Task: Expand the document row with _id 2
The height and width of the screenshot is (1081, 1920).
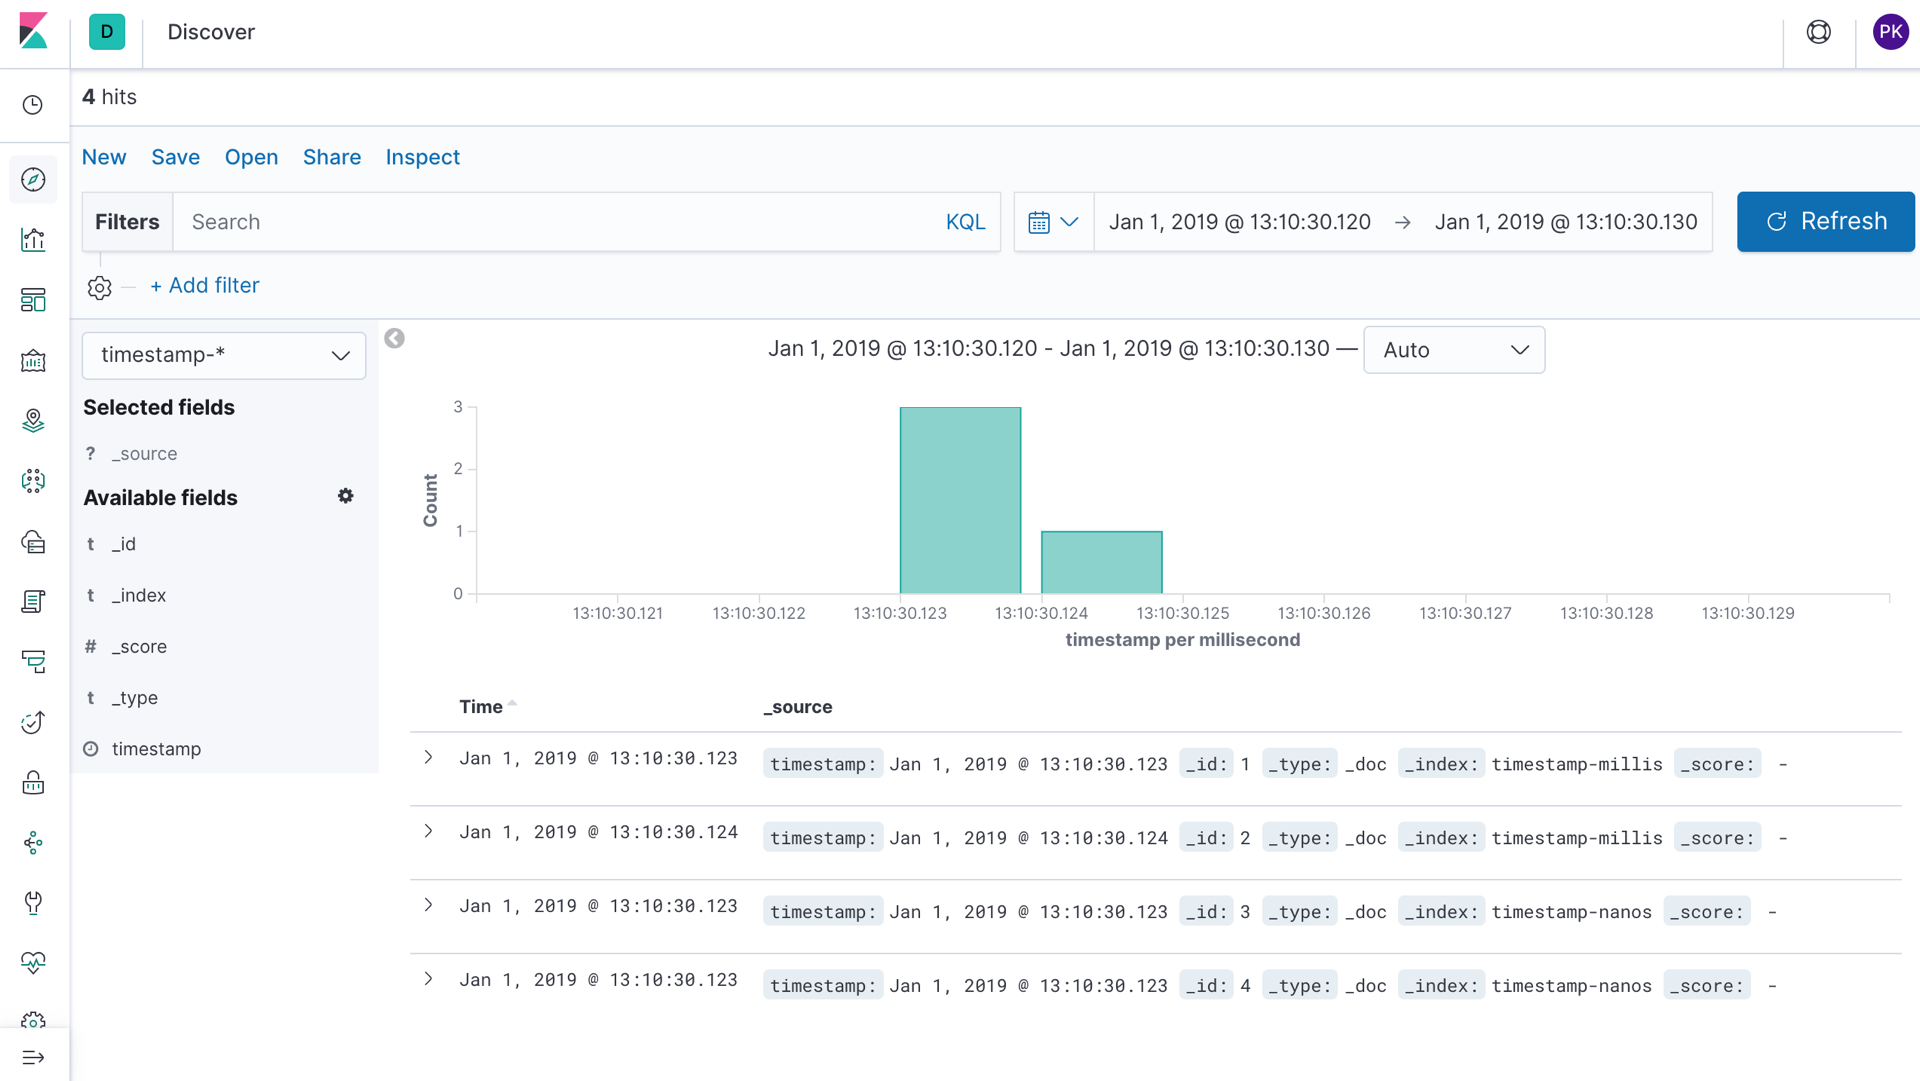Action: (428, 832)
